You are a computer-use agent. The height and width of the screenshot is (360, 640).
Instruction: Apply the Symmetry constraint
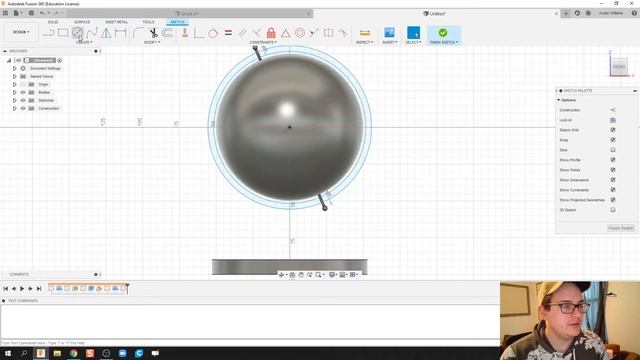pos(329,33)
